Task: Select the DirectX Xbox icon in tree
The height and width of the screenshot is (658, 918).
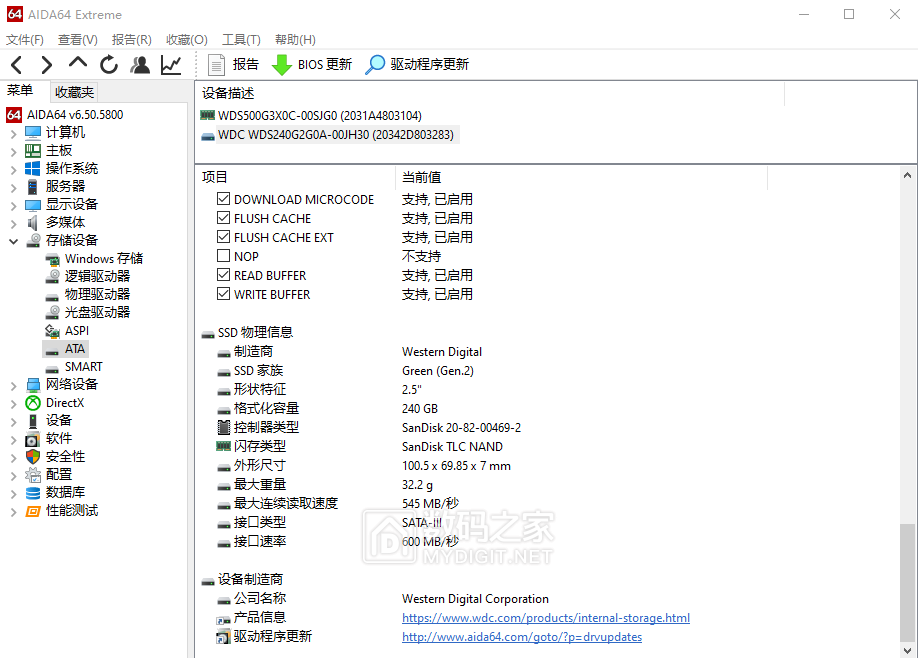Action: [33, 403]
